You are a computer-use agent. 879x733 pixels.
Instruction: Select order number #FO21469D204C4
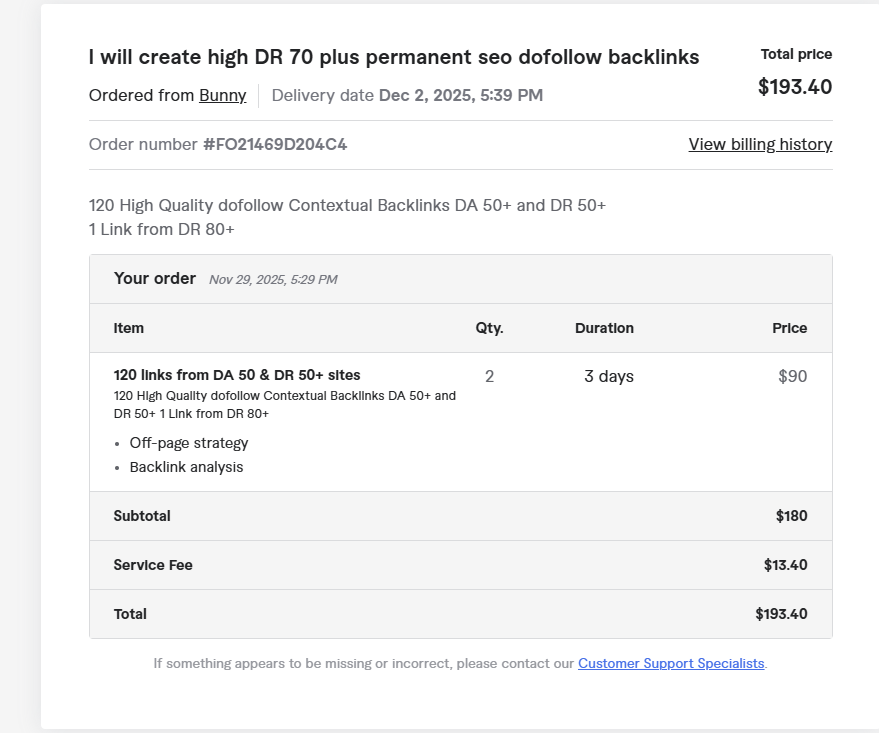275,145
